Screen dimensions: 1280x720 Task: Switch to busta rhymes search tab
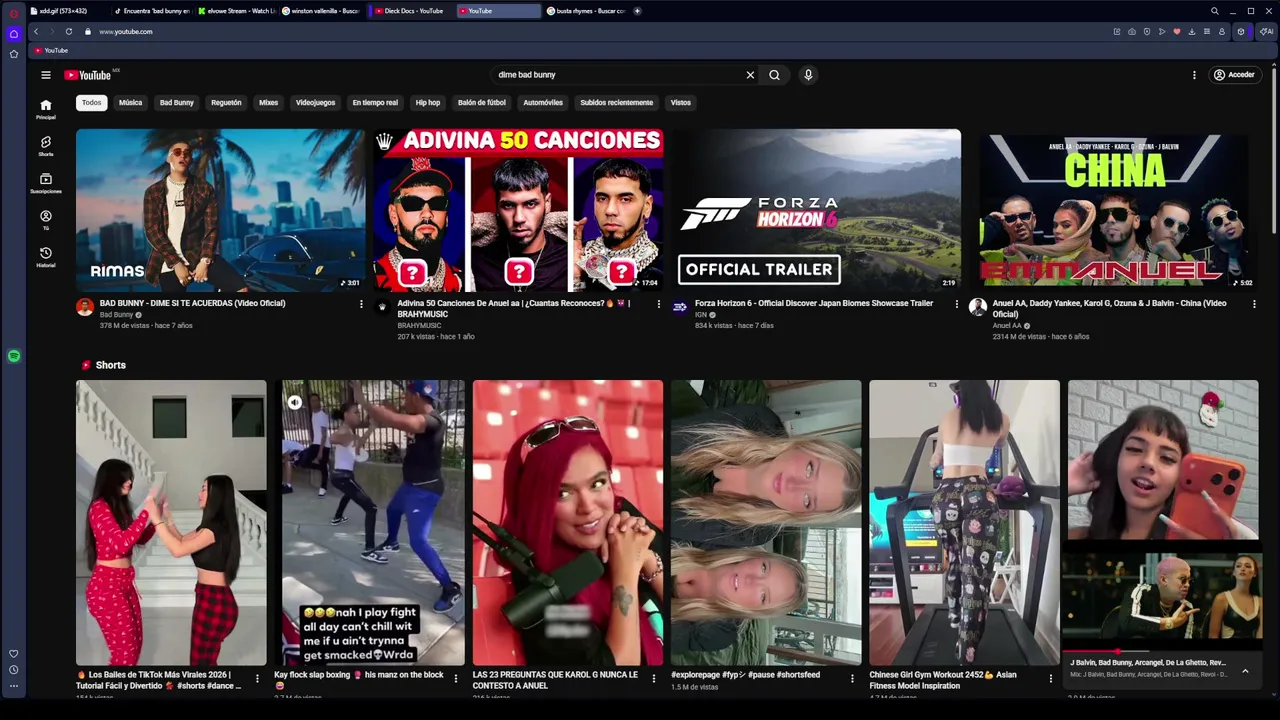(x=585, y=11)
